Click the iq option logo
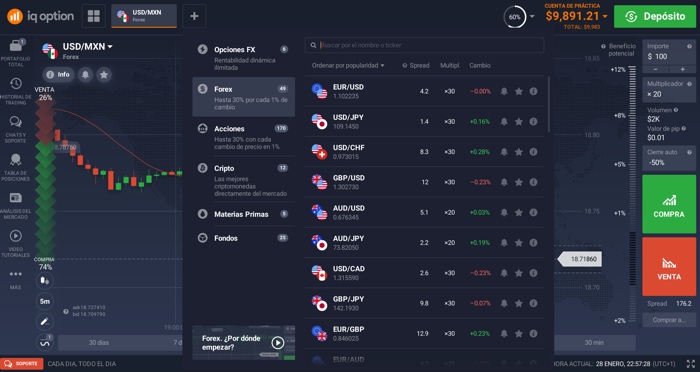This screenshot has height=372, width=700. (40, 17)
